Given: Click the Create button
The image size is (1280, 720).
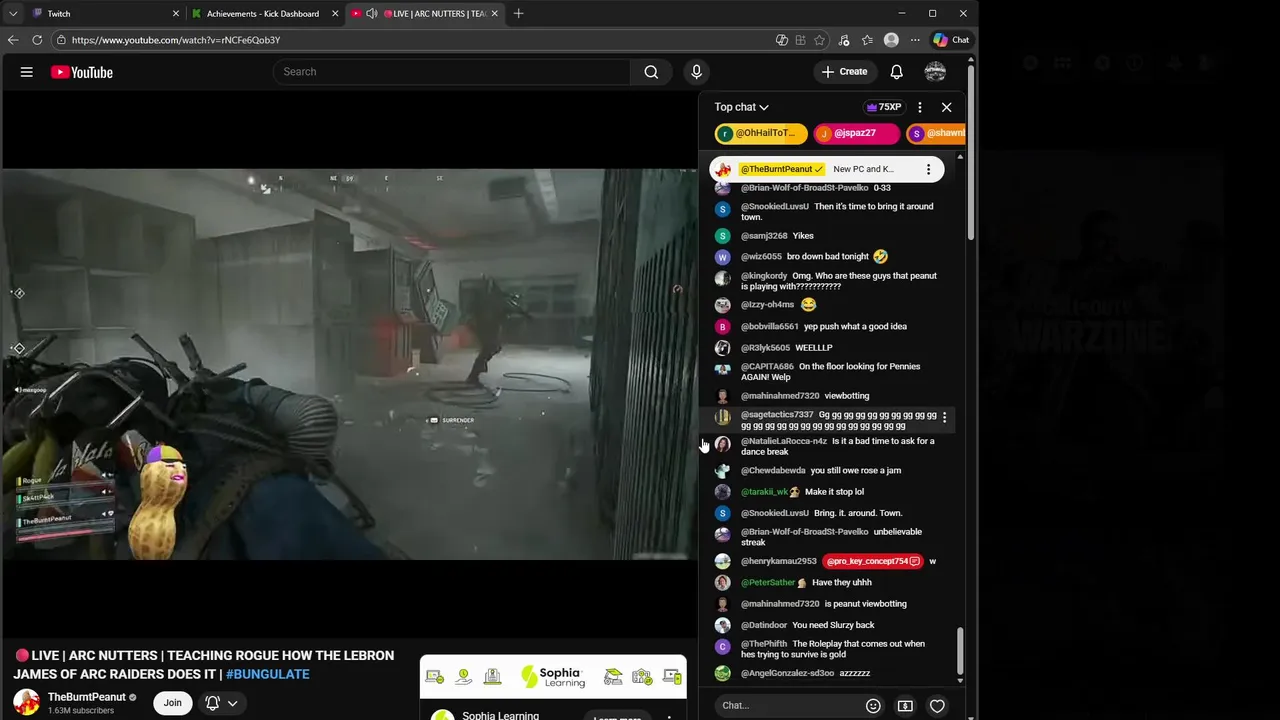Looking at the screenshot, I should 845,72.
